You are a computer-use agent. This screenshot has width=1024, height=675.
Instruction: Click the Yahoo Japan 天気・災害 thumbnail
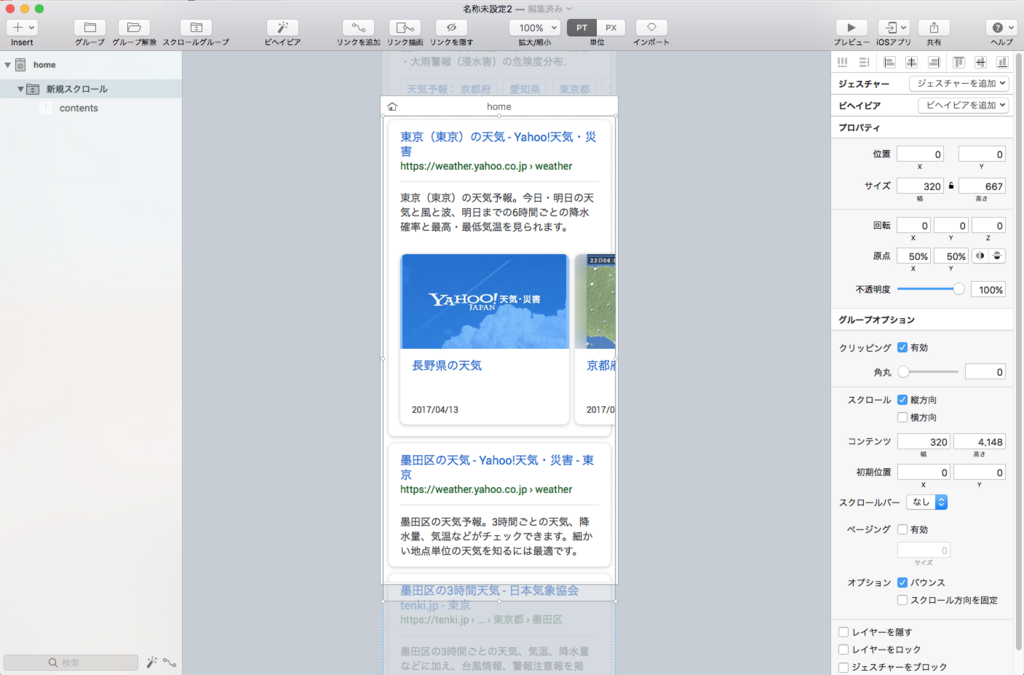pyautogui.click(x=485, y=302)
